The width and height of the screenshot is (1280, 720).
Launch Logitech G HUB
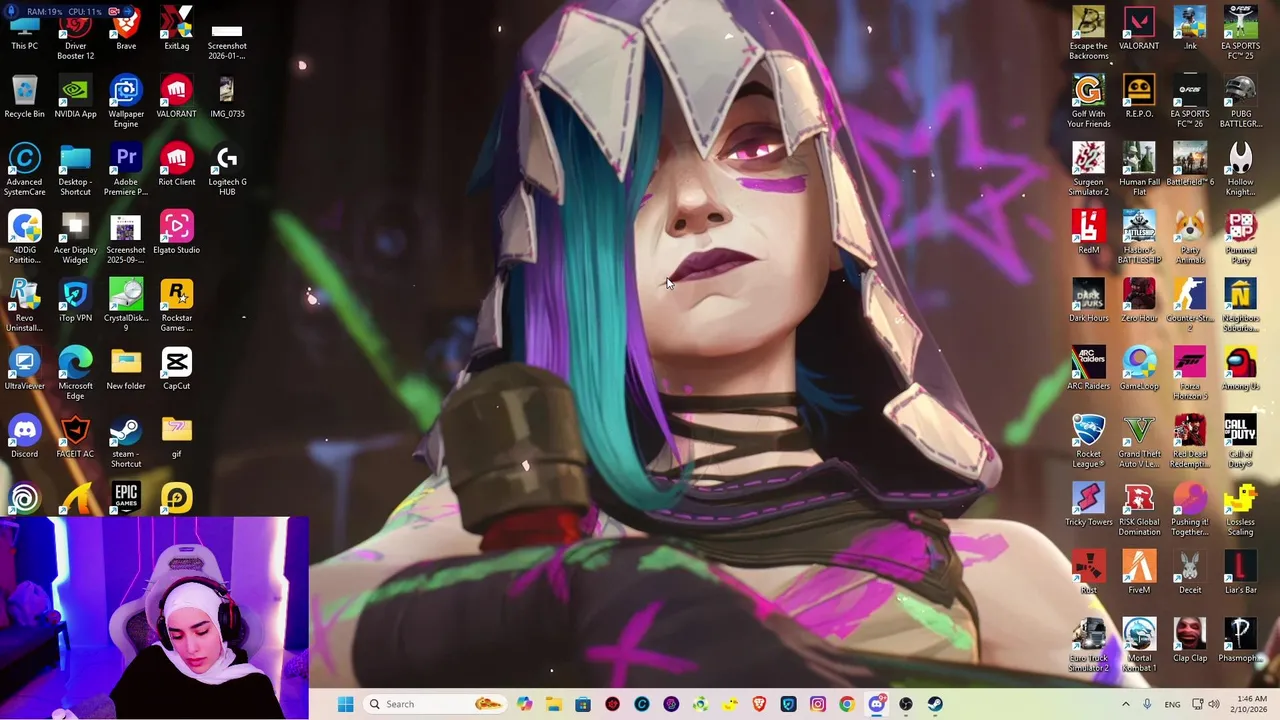(227, 170)
